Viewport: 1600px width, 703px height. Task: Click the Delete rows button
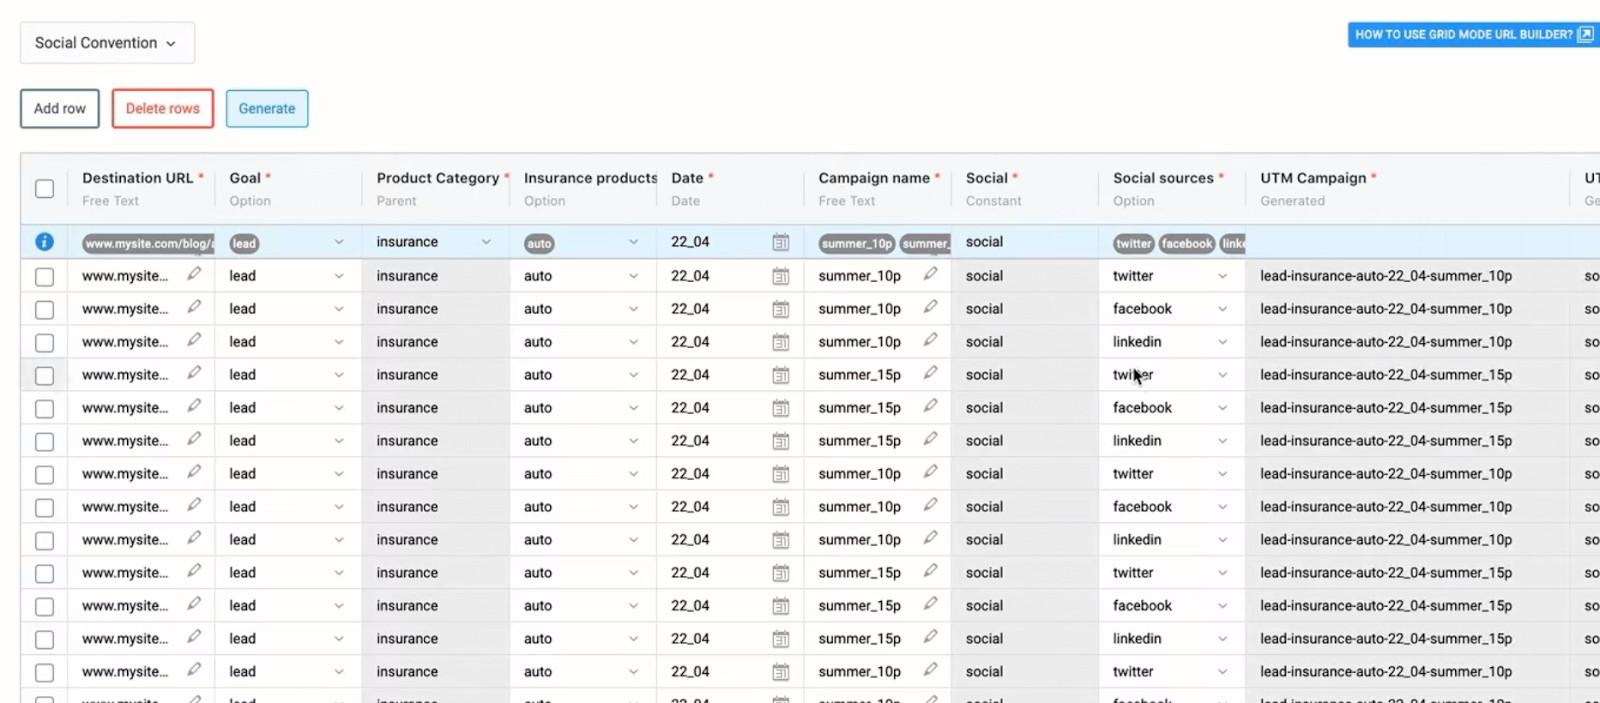[163, 108]
